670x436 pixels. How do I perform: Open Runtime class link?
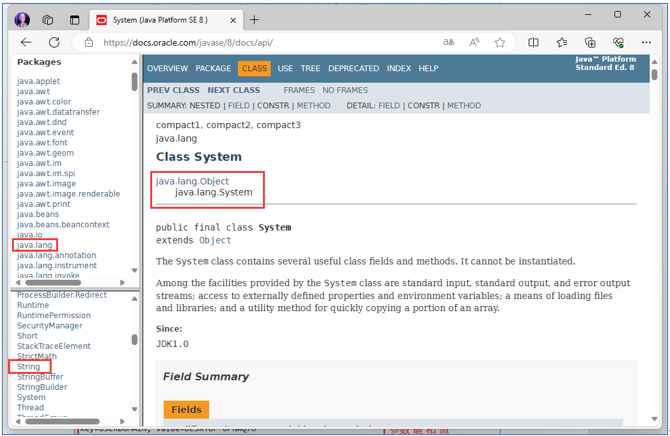[33, 305]
